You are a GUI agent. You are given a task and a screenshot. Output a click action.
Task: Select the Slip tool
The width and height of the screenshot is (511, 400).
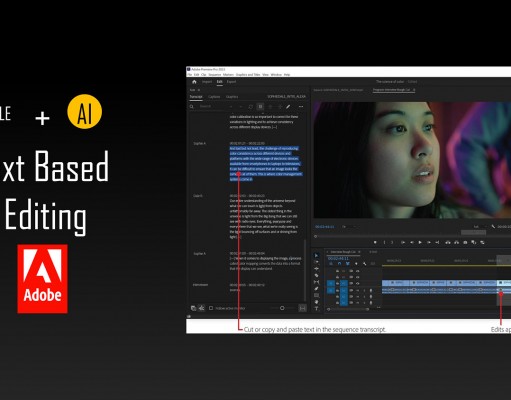317,282
